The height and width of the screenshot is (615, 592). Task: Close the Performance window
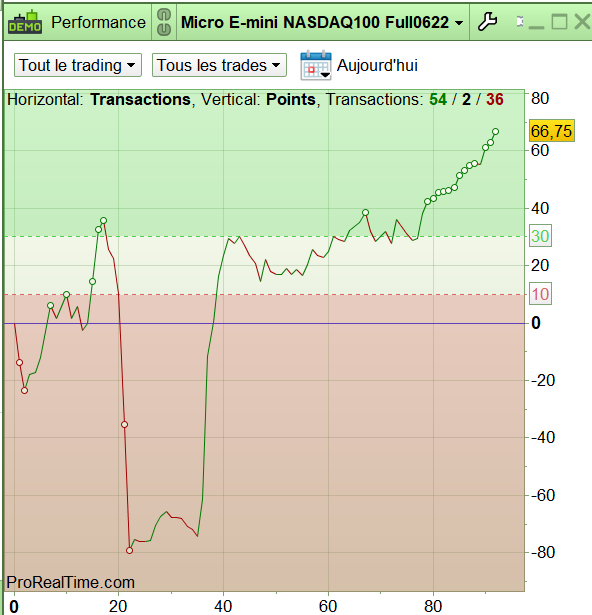tap(582, 22)
